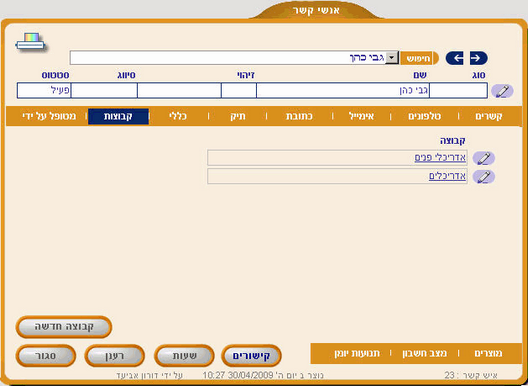This screenshot has width=528, height=386.
Task: Switch to the אימייל tab
Action: 361,117
